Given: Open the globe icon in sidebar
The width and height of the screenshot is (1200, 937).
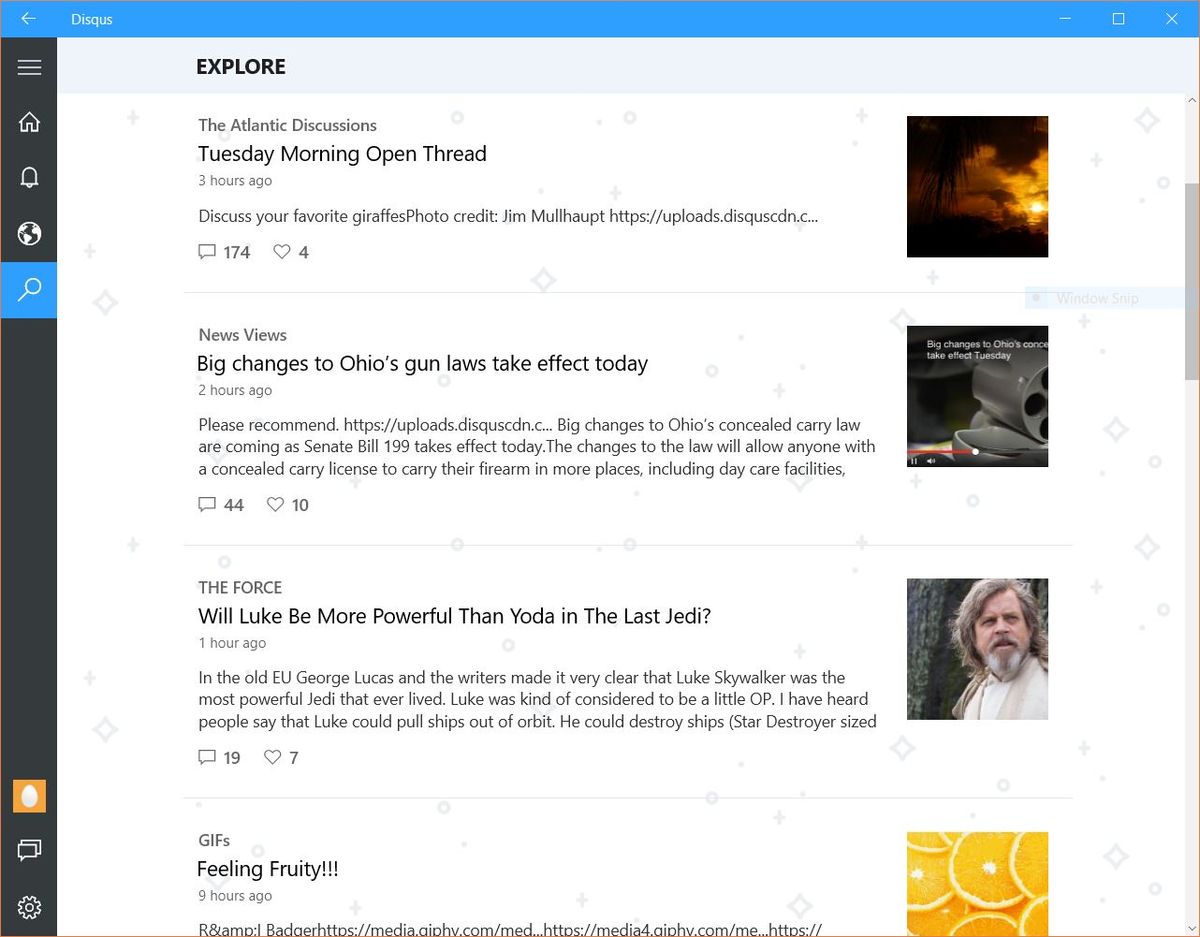Looking at the screenshot, I should click(29, 233).
